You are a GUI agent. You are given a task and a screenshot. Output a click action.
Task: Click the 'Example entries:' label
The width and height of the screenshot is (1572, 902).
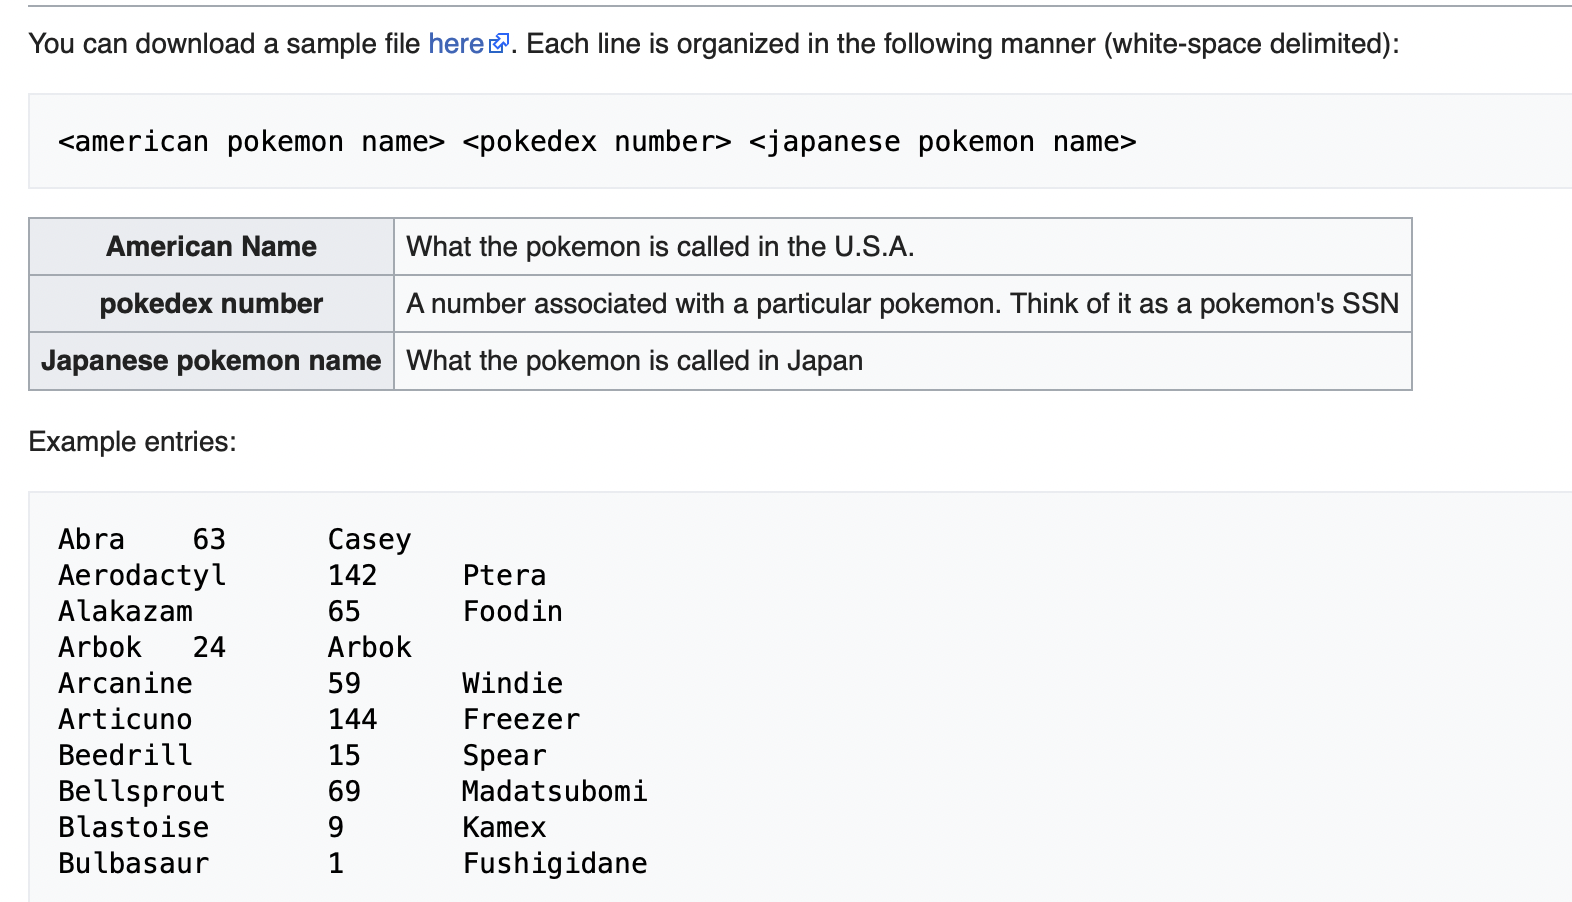pyautogui.click(x=132, y=442)
